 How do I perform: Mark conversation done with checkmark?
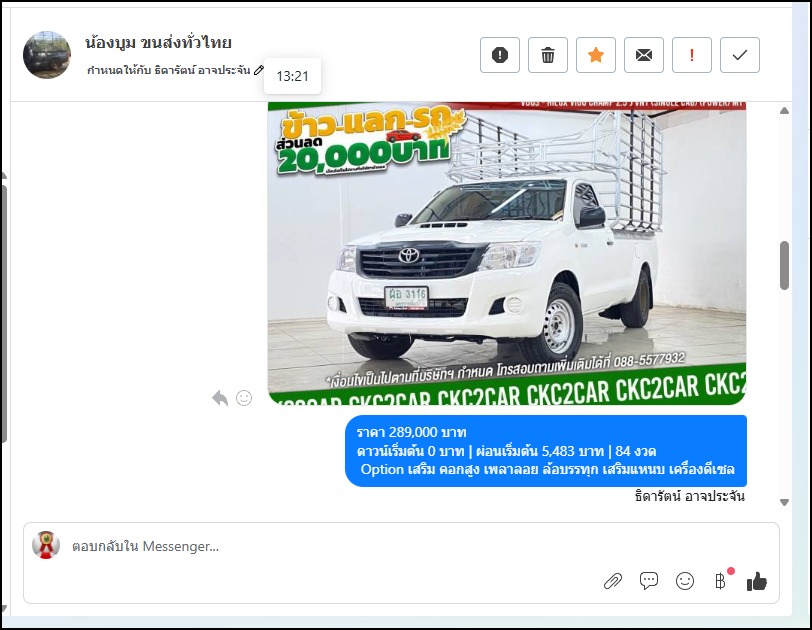pyautogui.click(x=740, y=55)
